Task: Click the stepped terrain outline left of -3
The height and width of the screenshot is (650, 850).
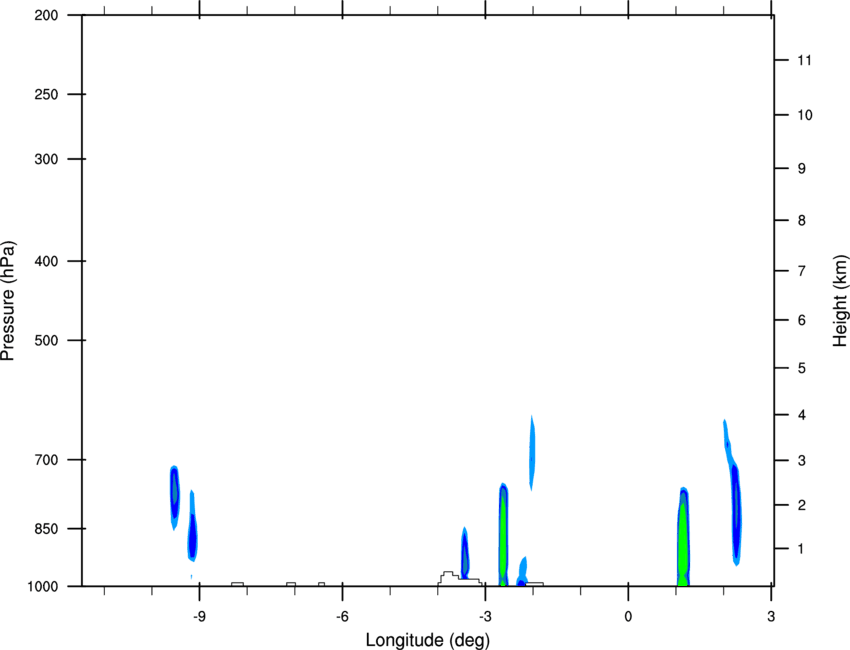Action: pyautogui.click(x=460, y=578)
